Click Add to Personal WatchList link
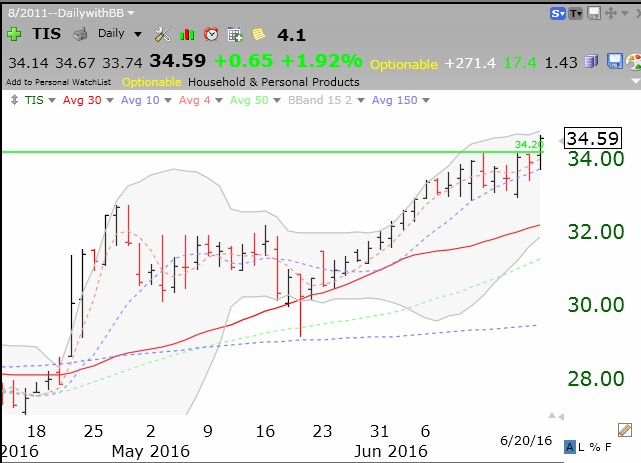 point(58,82)
